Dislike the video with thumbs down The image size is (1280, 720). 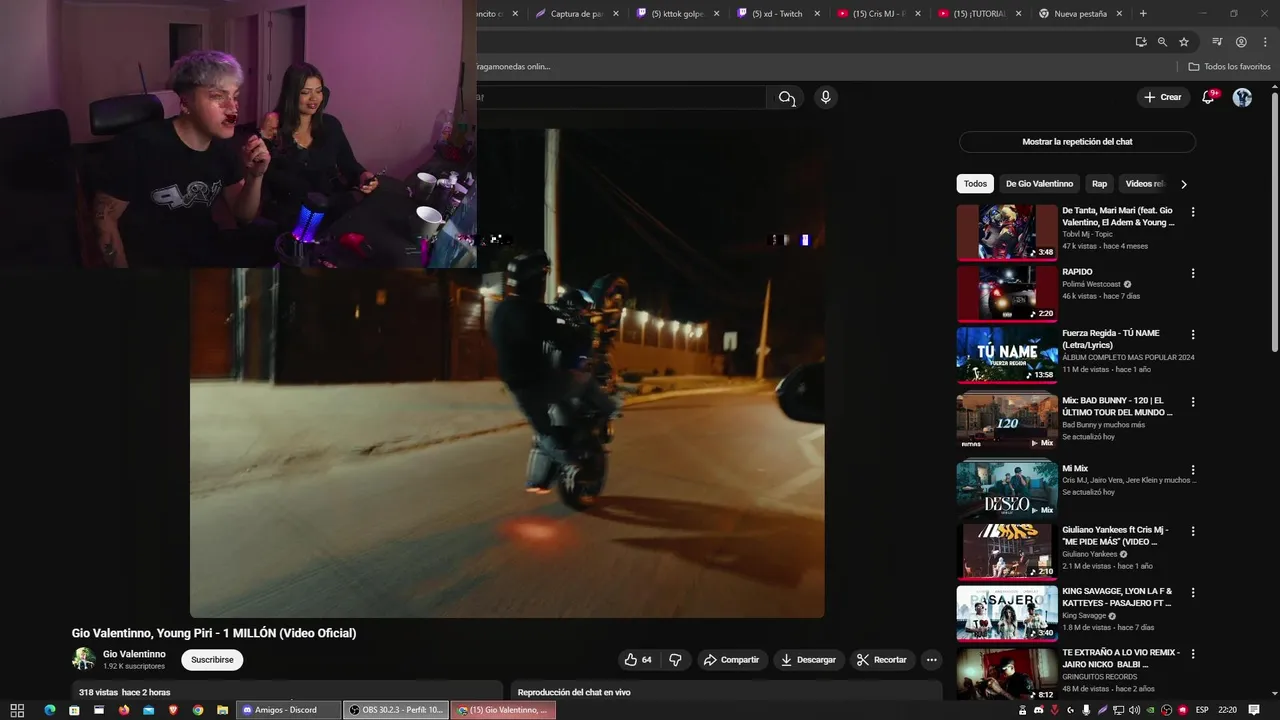click(675, 660)
